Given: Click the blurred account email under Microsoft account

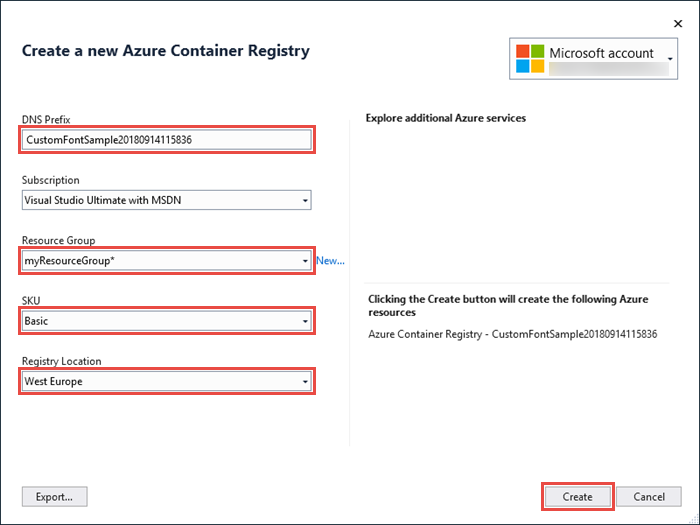Looking at the screenshot, I should (x=609, y=69).
